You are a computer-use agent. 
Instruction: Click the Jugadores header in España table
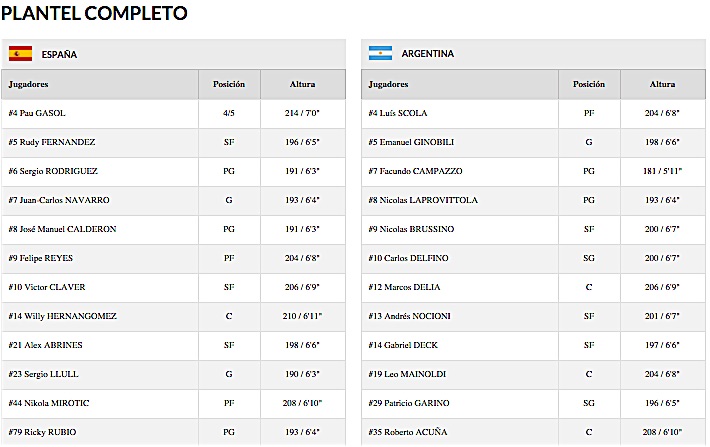pyautogui.click(x=29, y=85)
